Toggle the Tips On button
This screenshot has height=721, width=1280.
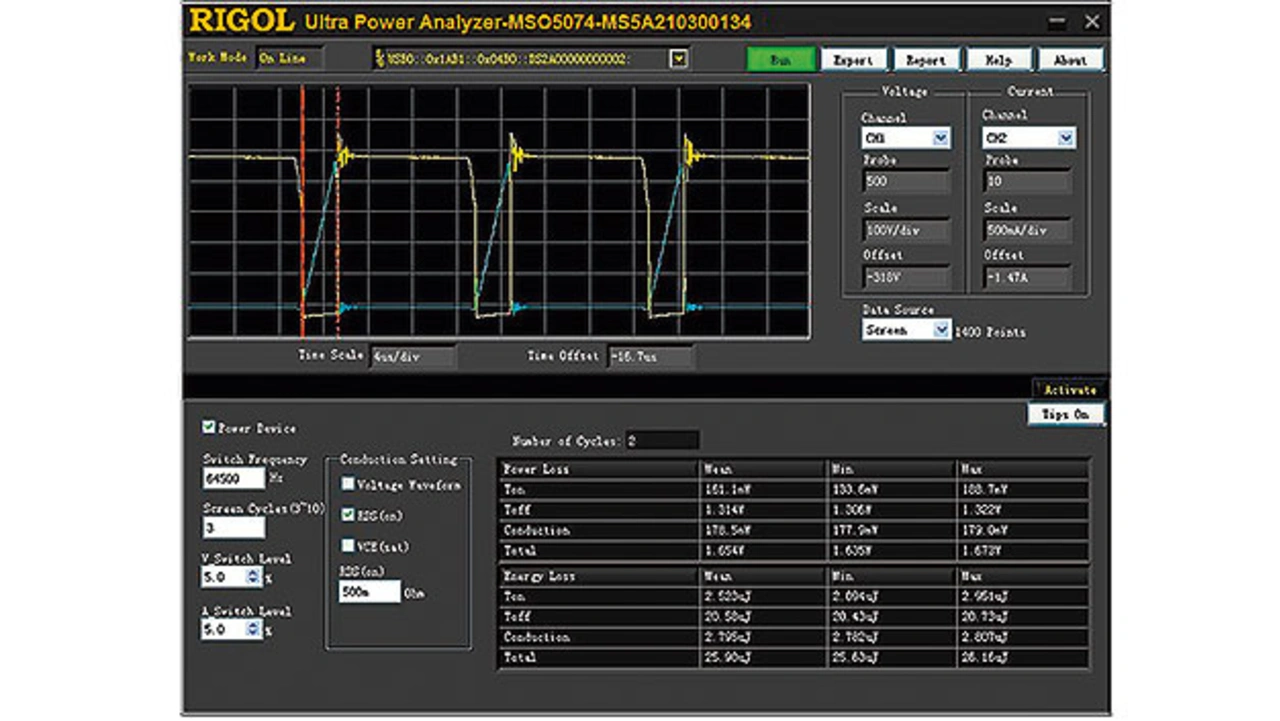pos(1066,414)
